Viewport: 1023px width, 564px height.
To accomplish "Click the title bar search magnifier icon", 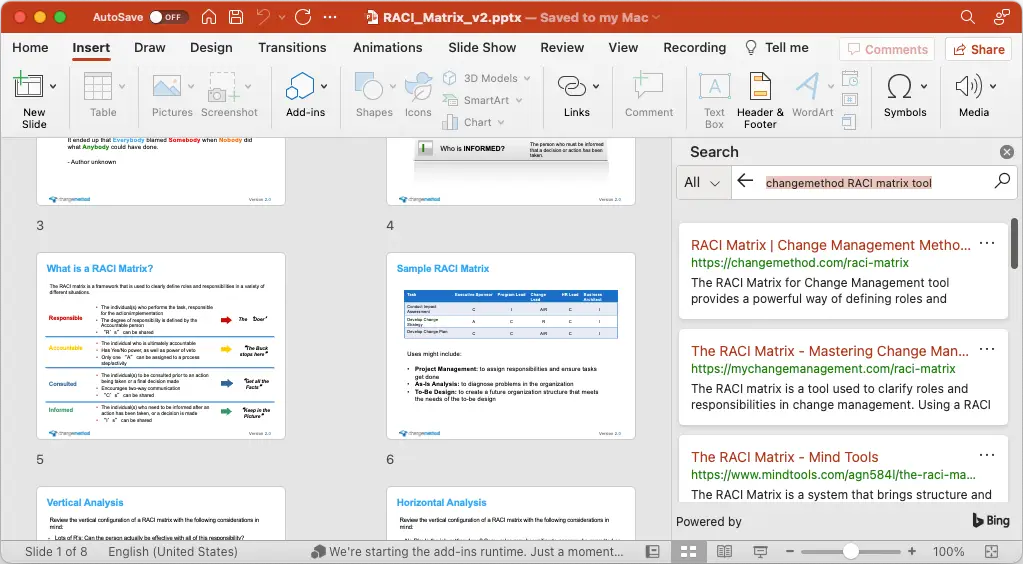I will click(968, 17).
